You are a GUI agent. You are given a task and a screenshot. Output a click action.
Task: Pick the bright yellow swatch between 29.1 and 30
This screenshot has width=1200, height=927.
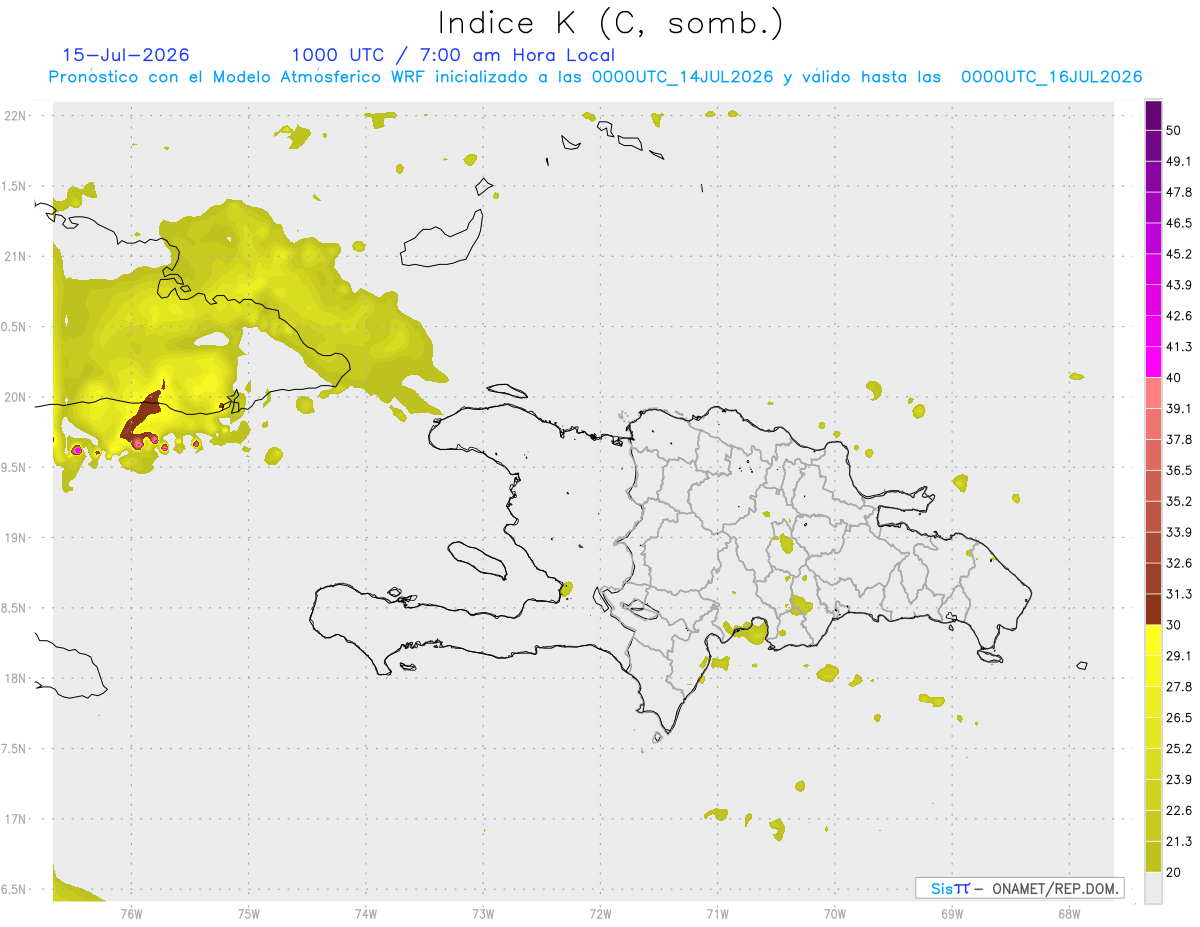1153,640
